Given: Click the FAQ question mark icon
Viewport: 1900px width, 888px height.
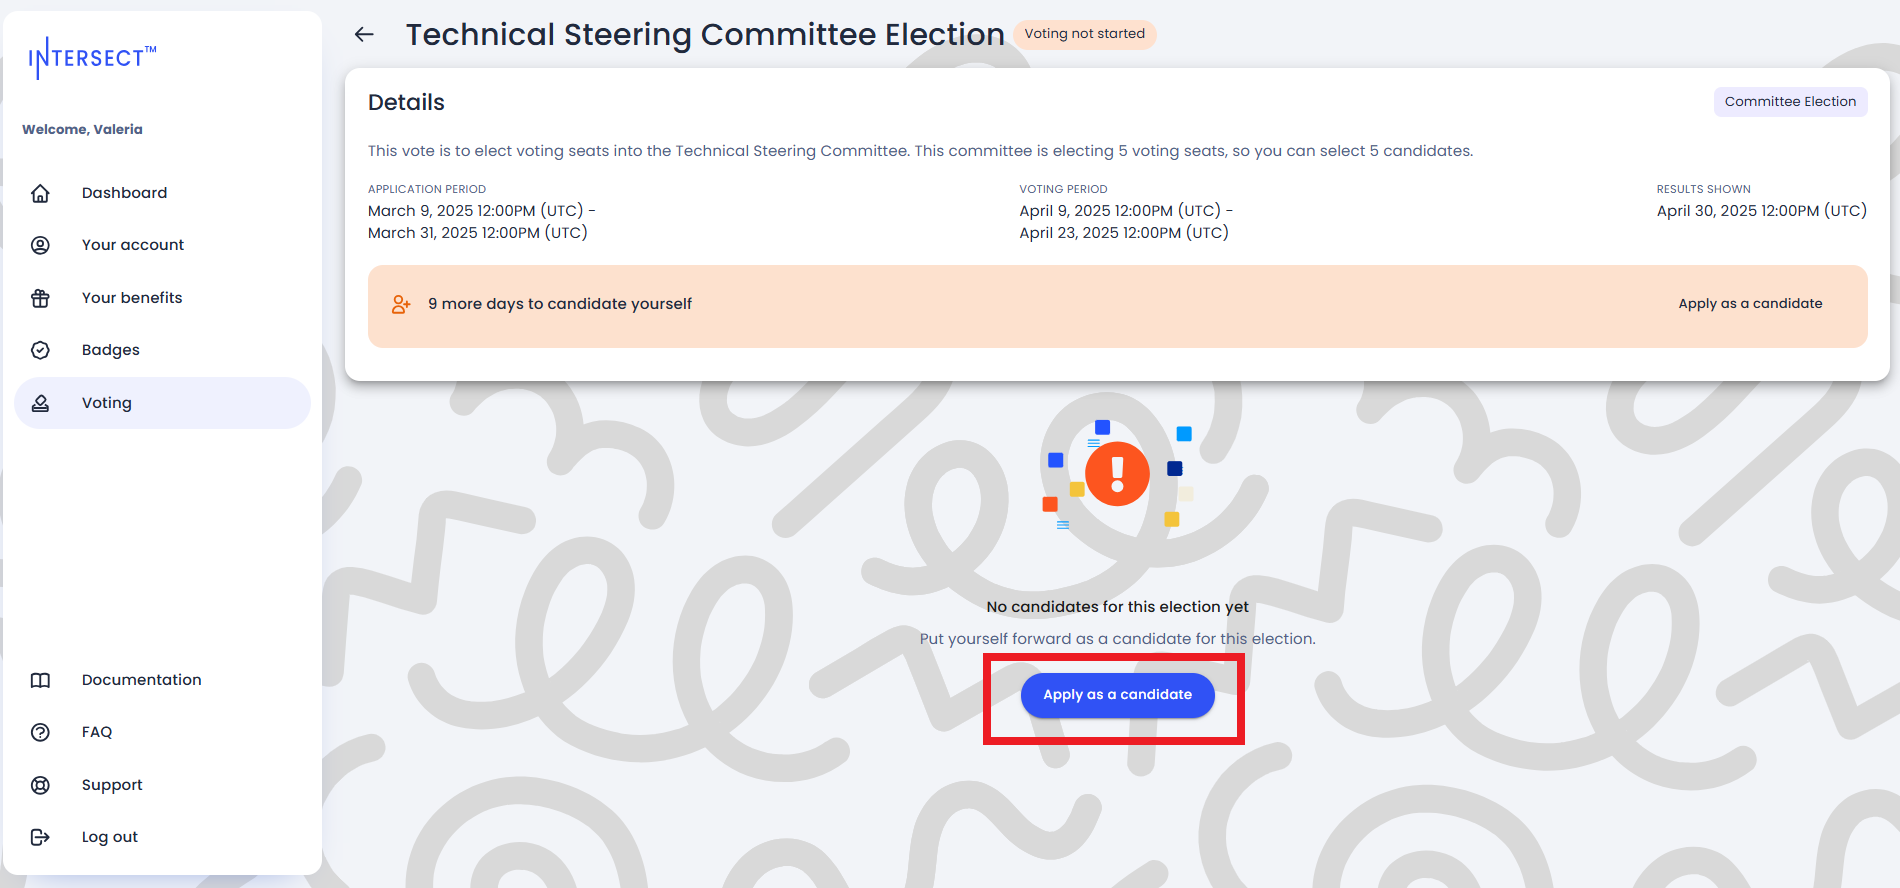Looking at the screenshot, I should [x=40, y=732].
